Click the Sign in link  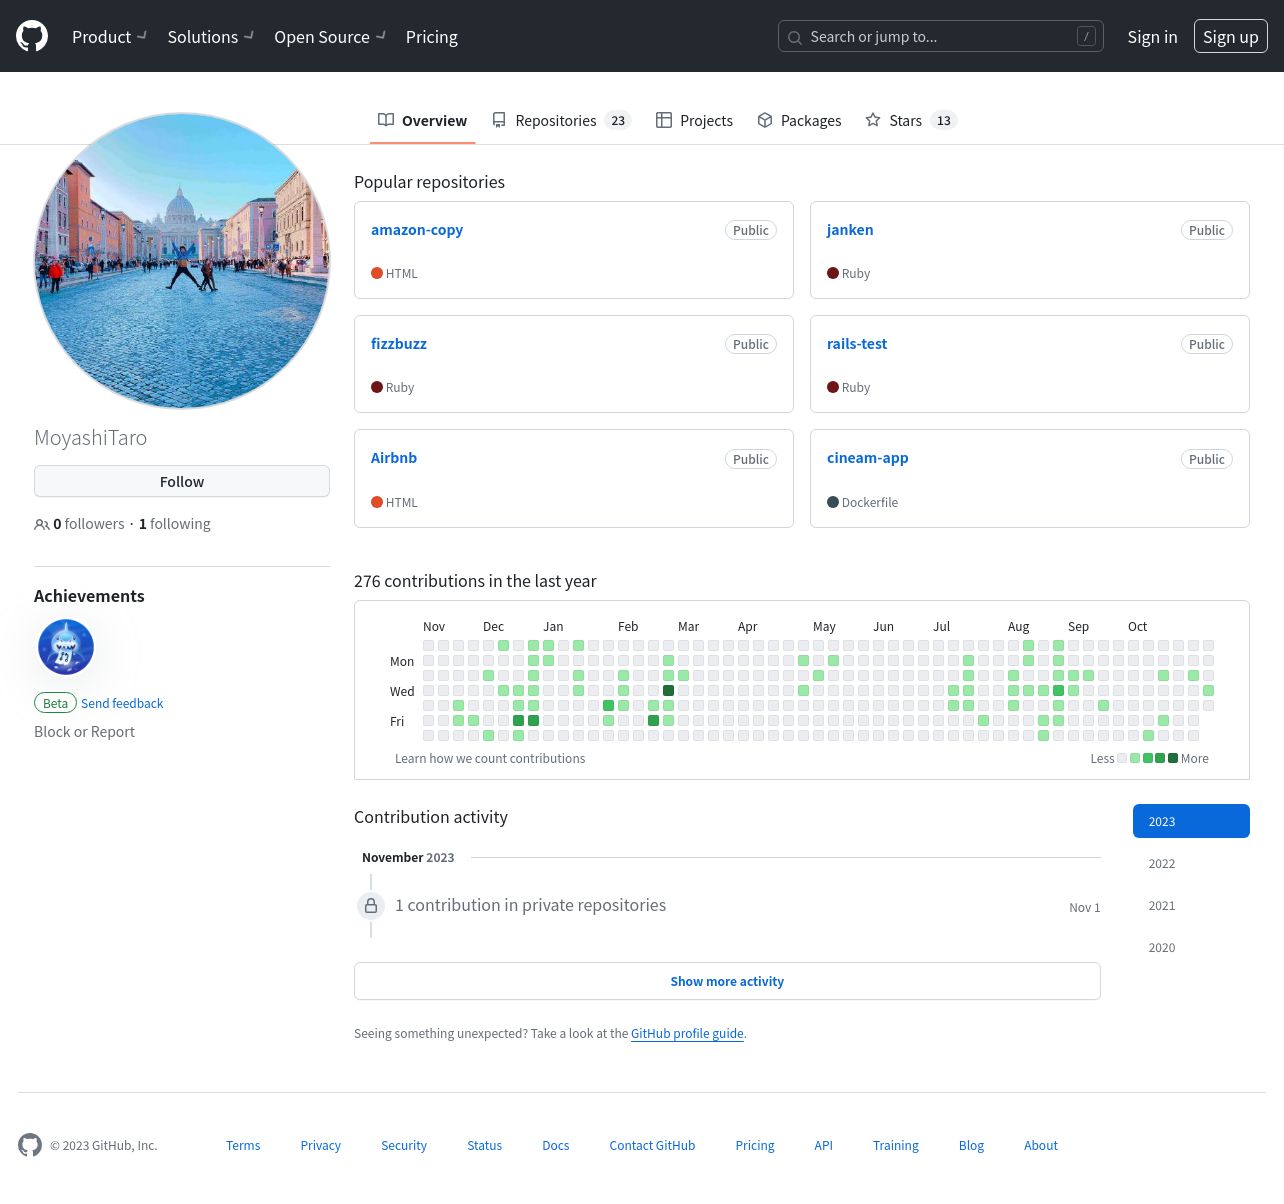point(1152,37)
